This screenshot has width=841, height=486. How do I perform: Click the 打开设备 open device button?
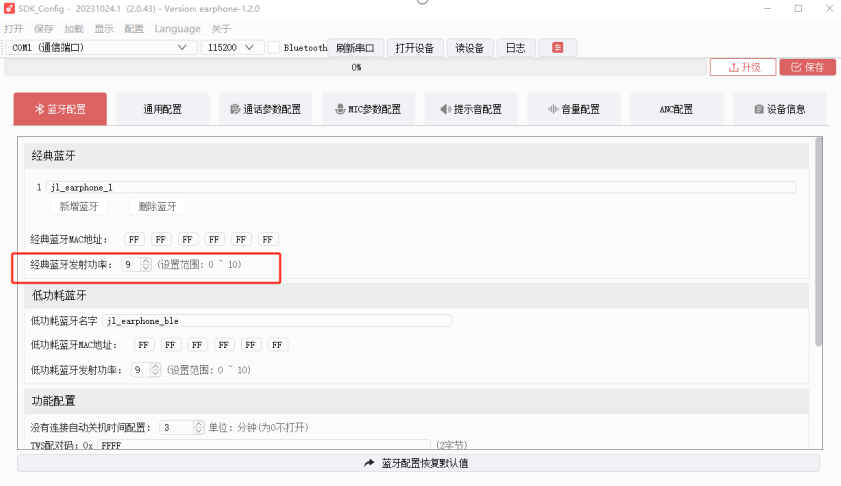point(415,48)
